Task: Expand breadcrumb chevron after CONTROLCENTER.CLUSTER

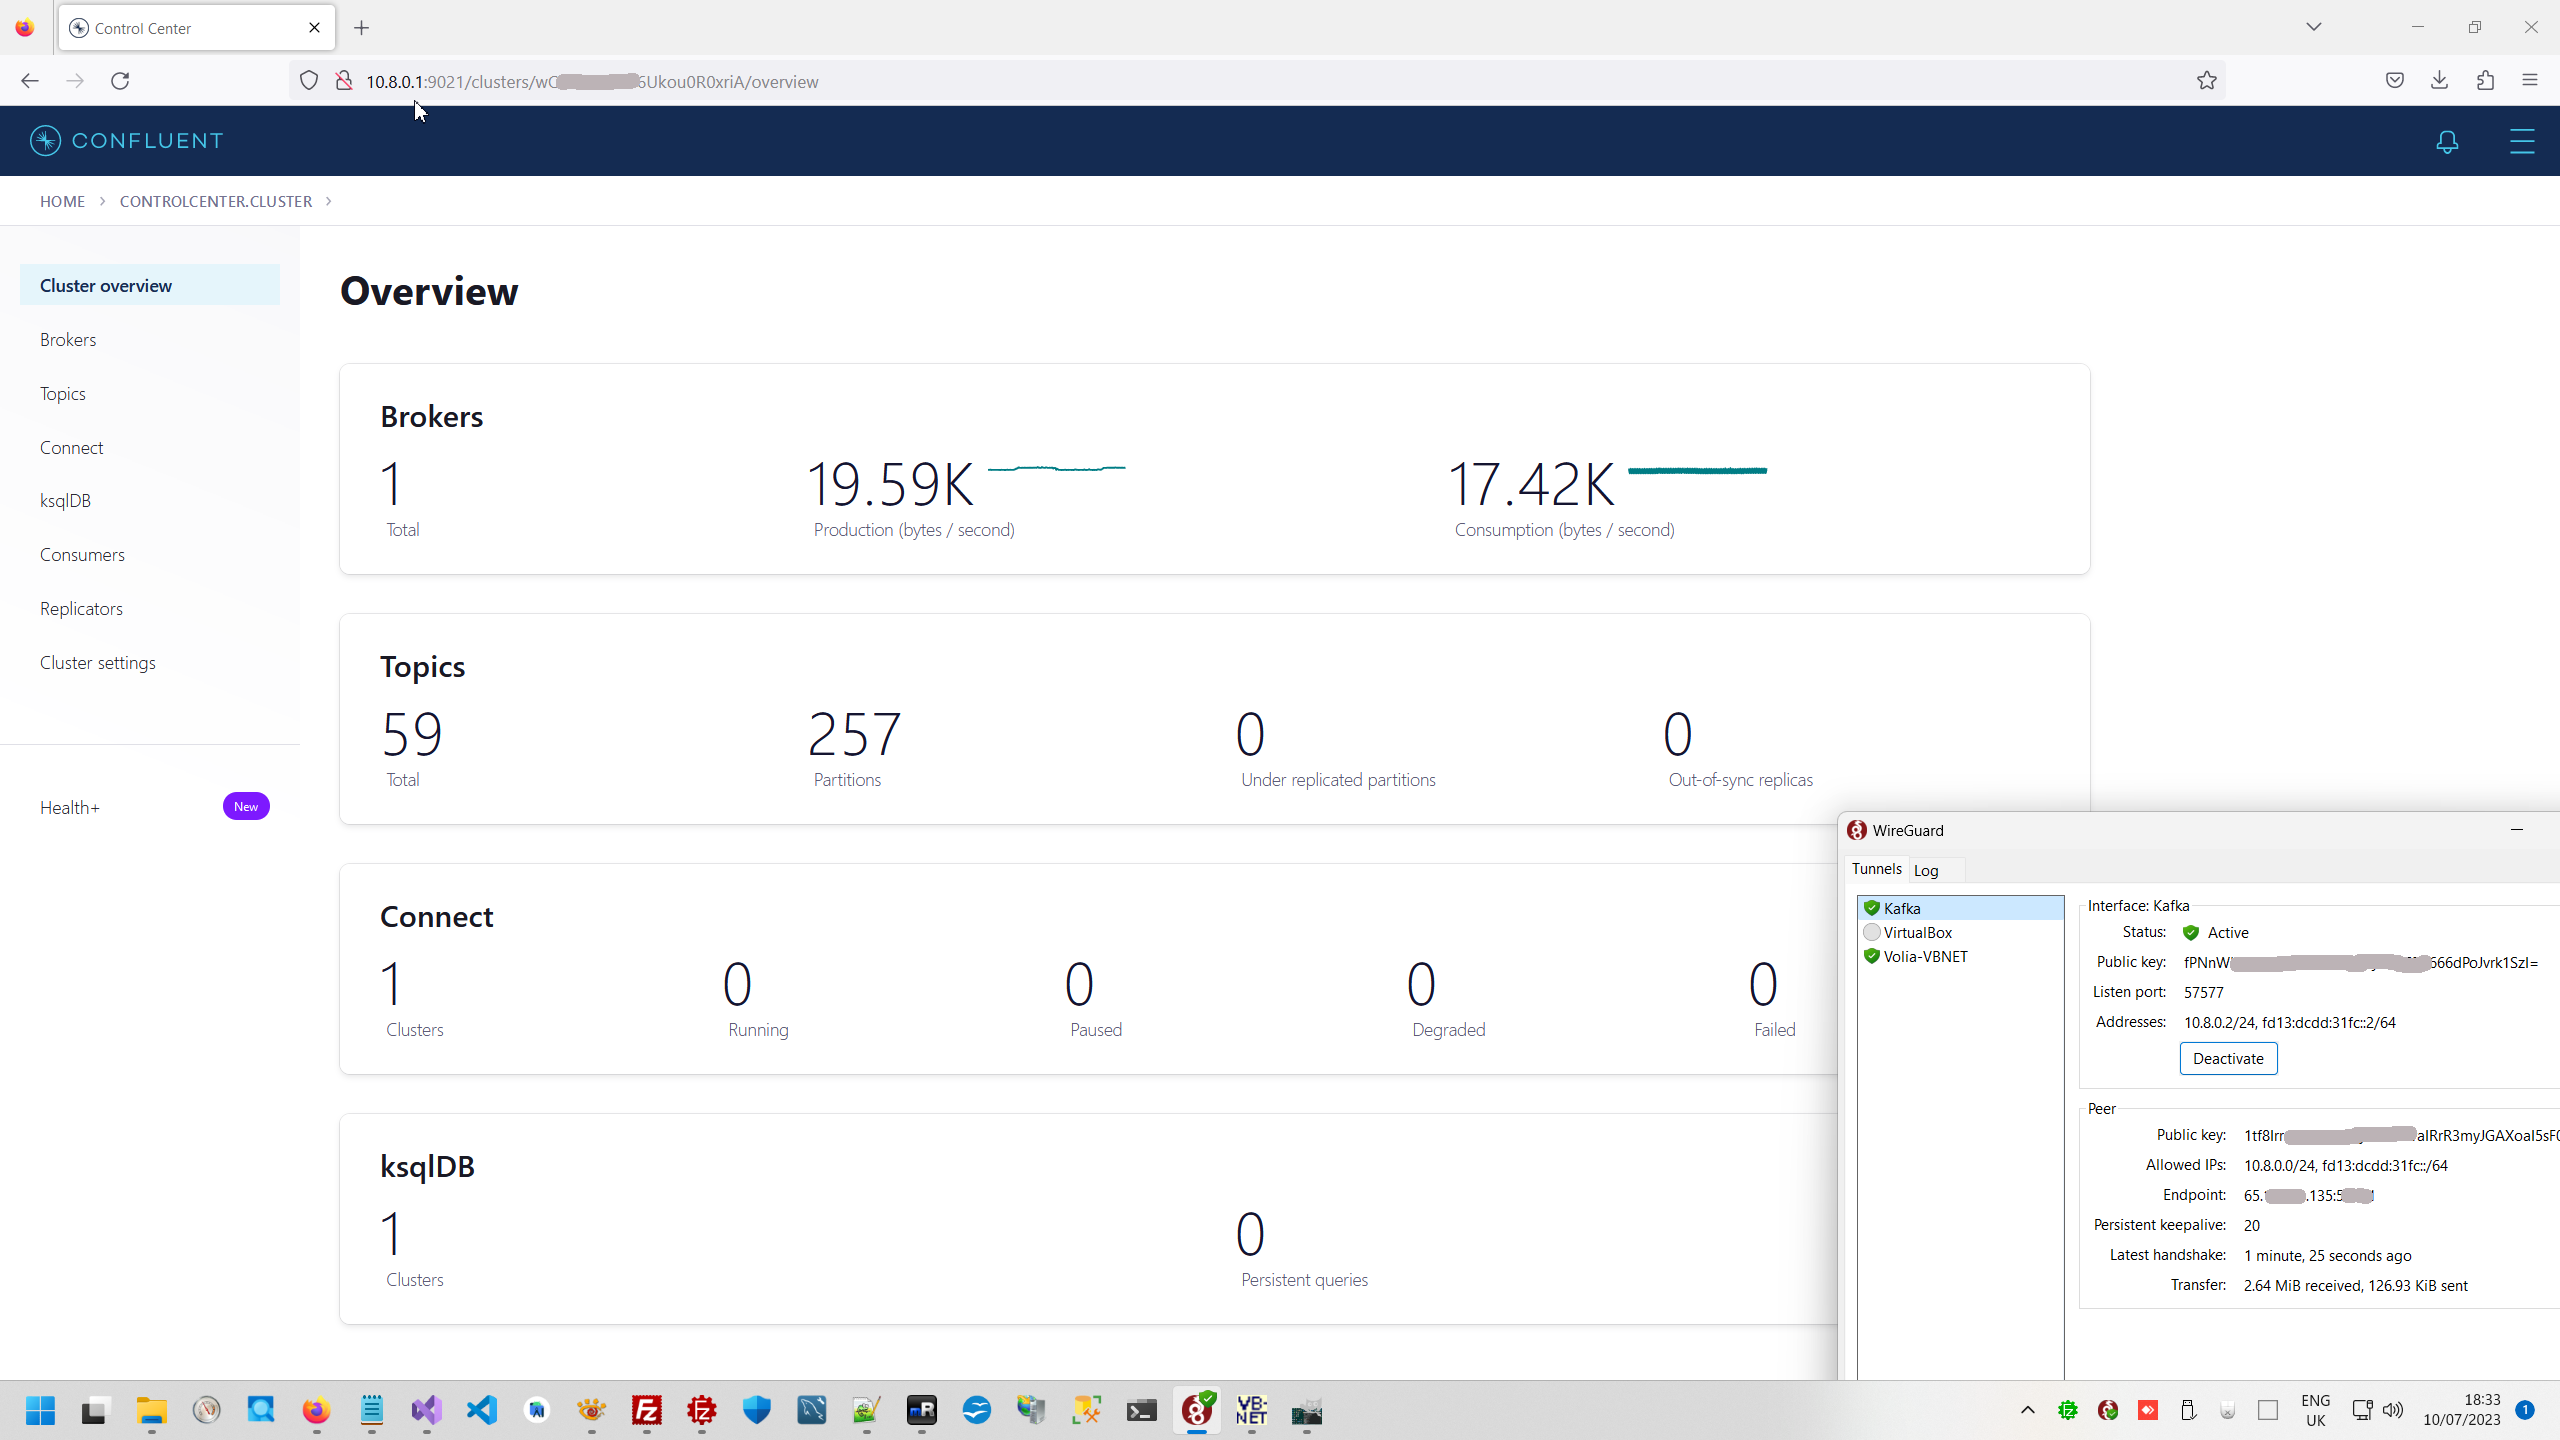Action: (x=328, y=201)
